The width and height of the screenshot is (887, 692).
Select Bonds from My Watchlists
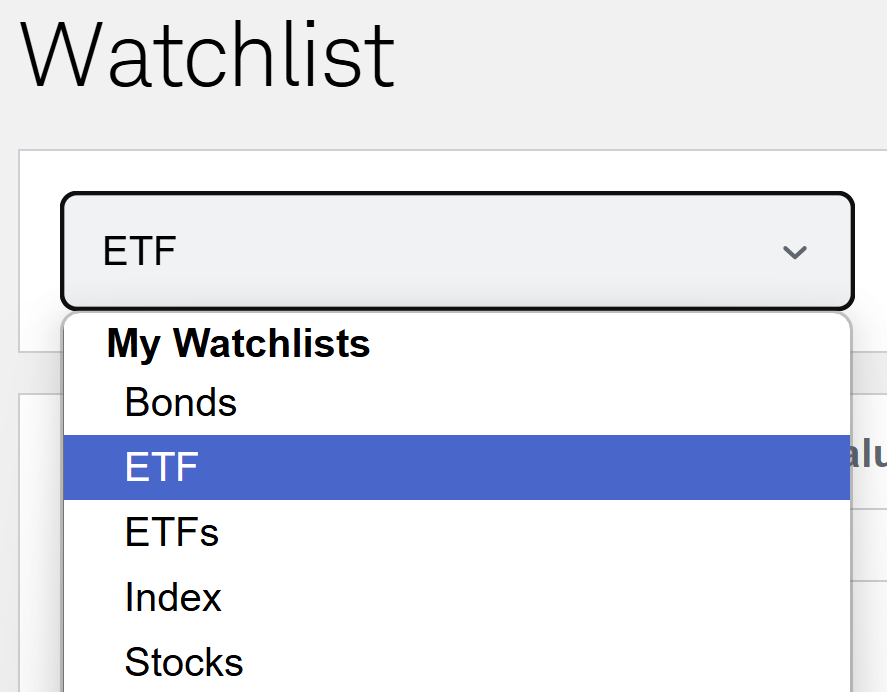point(181,403)
